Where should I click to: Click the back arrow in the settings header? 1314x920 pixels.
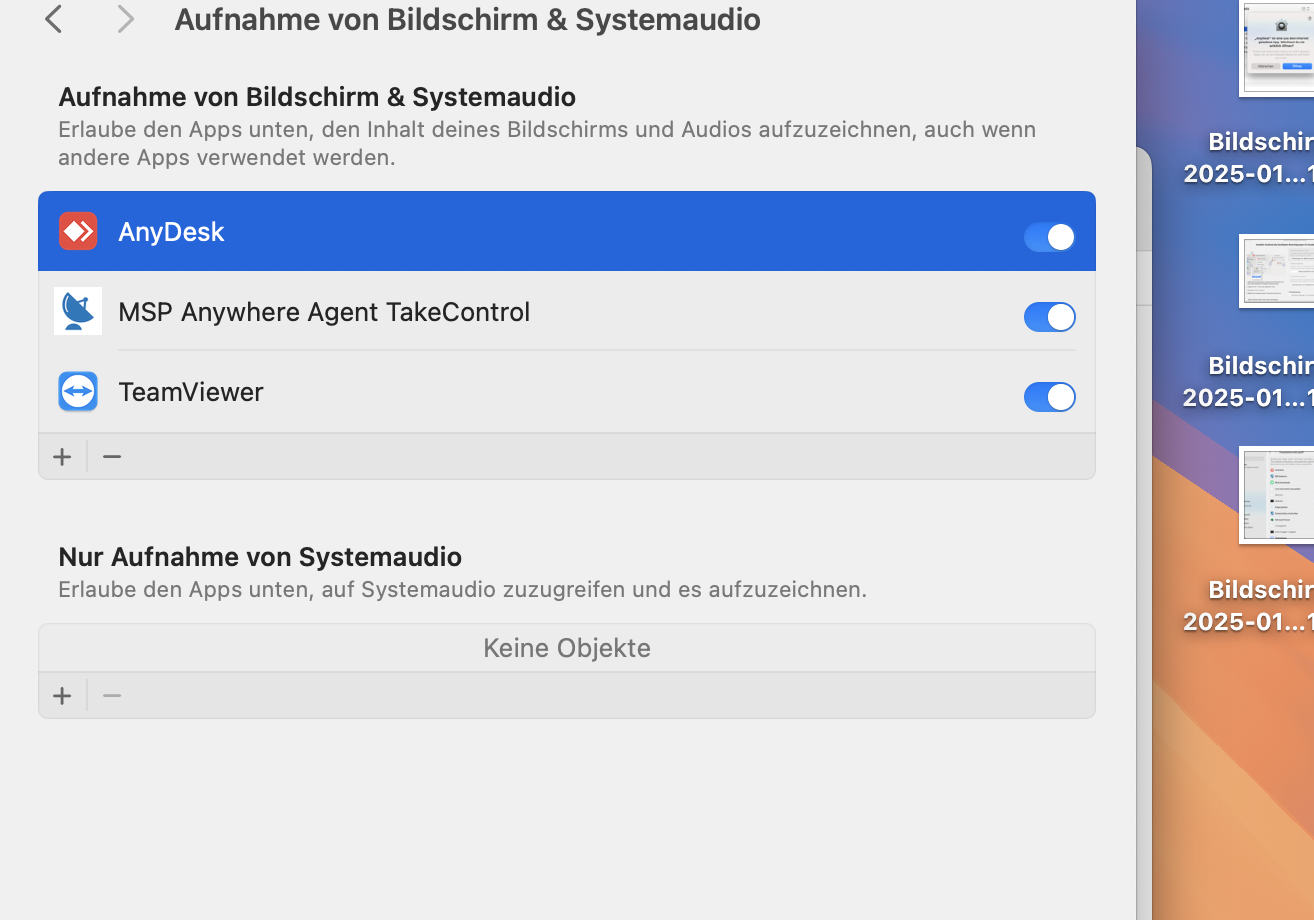[53, 19]
